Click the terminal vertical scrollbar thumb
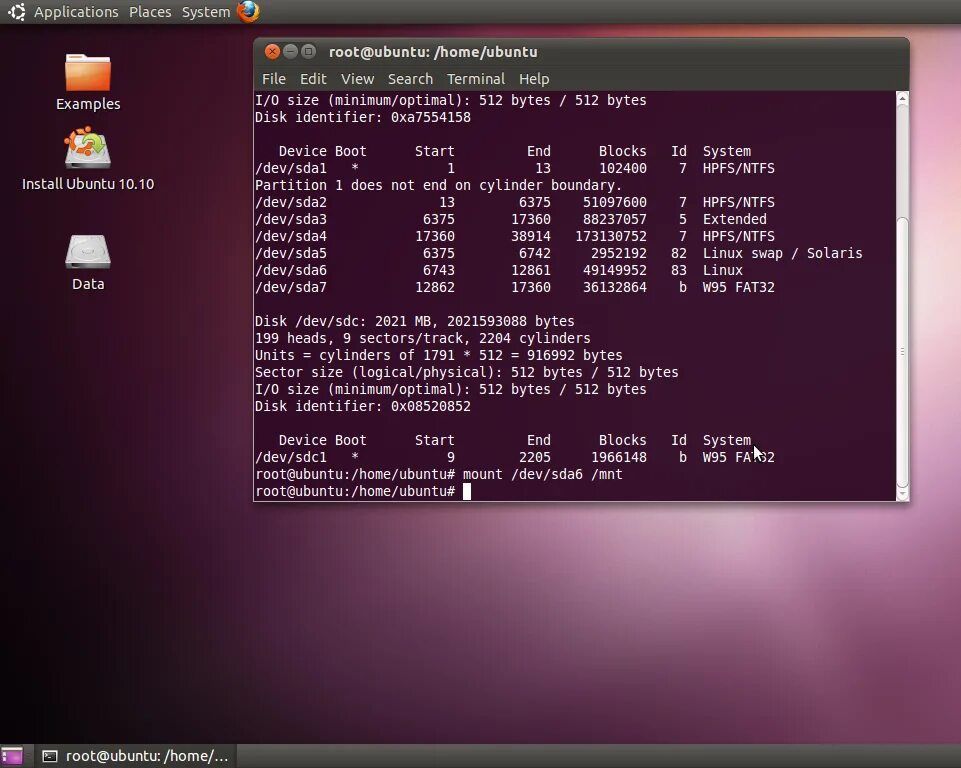Viewport: 961px width, 768px height. [x=902, y=352]
